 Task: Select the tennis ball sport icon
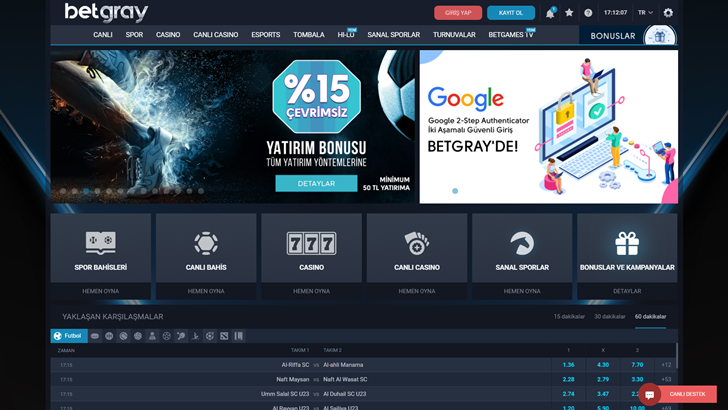click(x=124, y=336)
